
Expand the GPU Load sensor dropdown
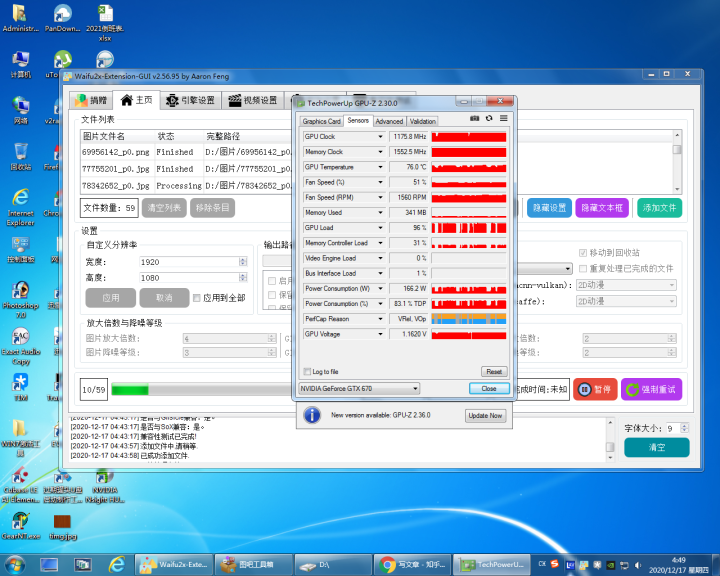(380, 227)
